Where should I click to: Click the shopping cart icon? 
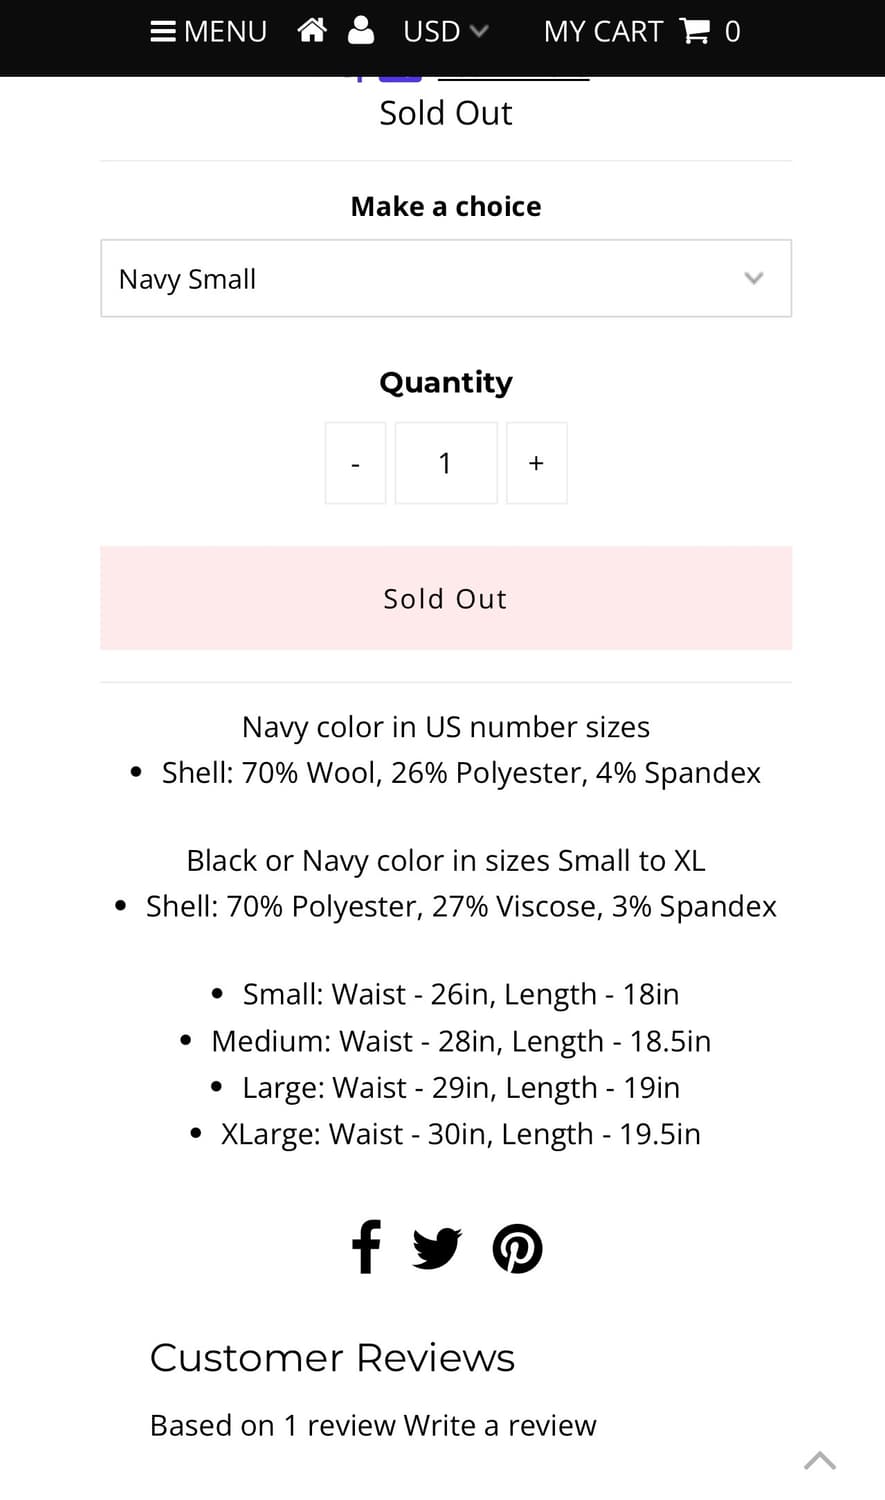click(x=694, y=32)
